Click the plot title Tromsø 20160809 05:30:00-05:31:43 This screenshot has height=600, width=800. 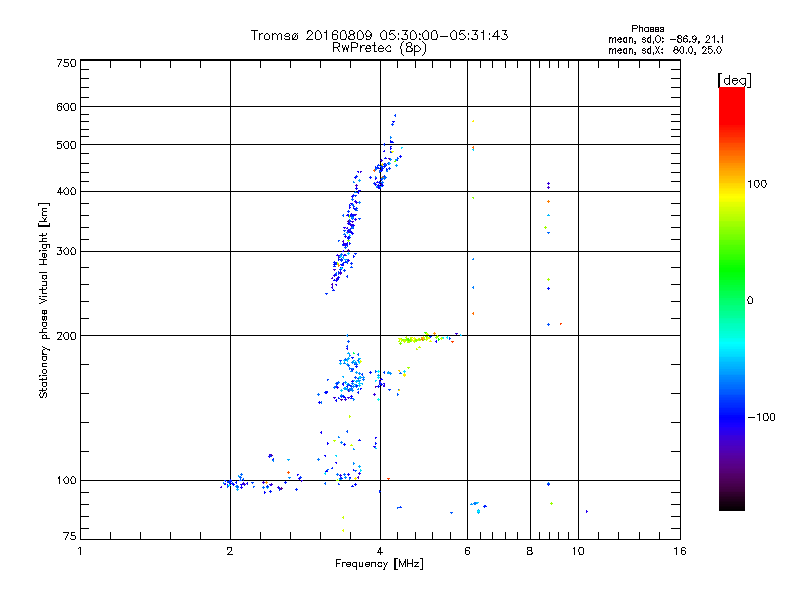point(379,35)
